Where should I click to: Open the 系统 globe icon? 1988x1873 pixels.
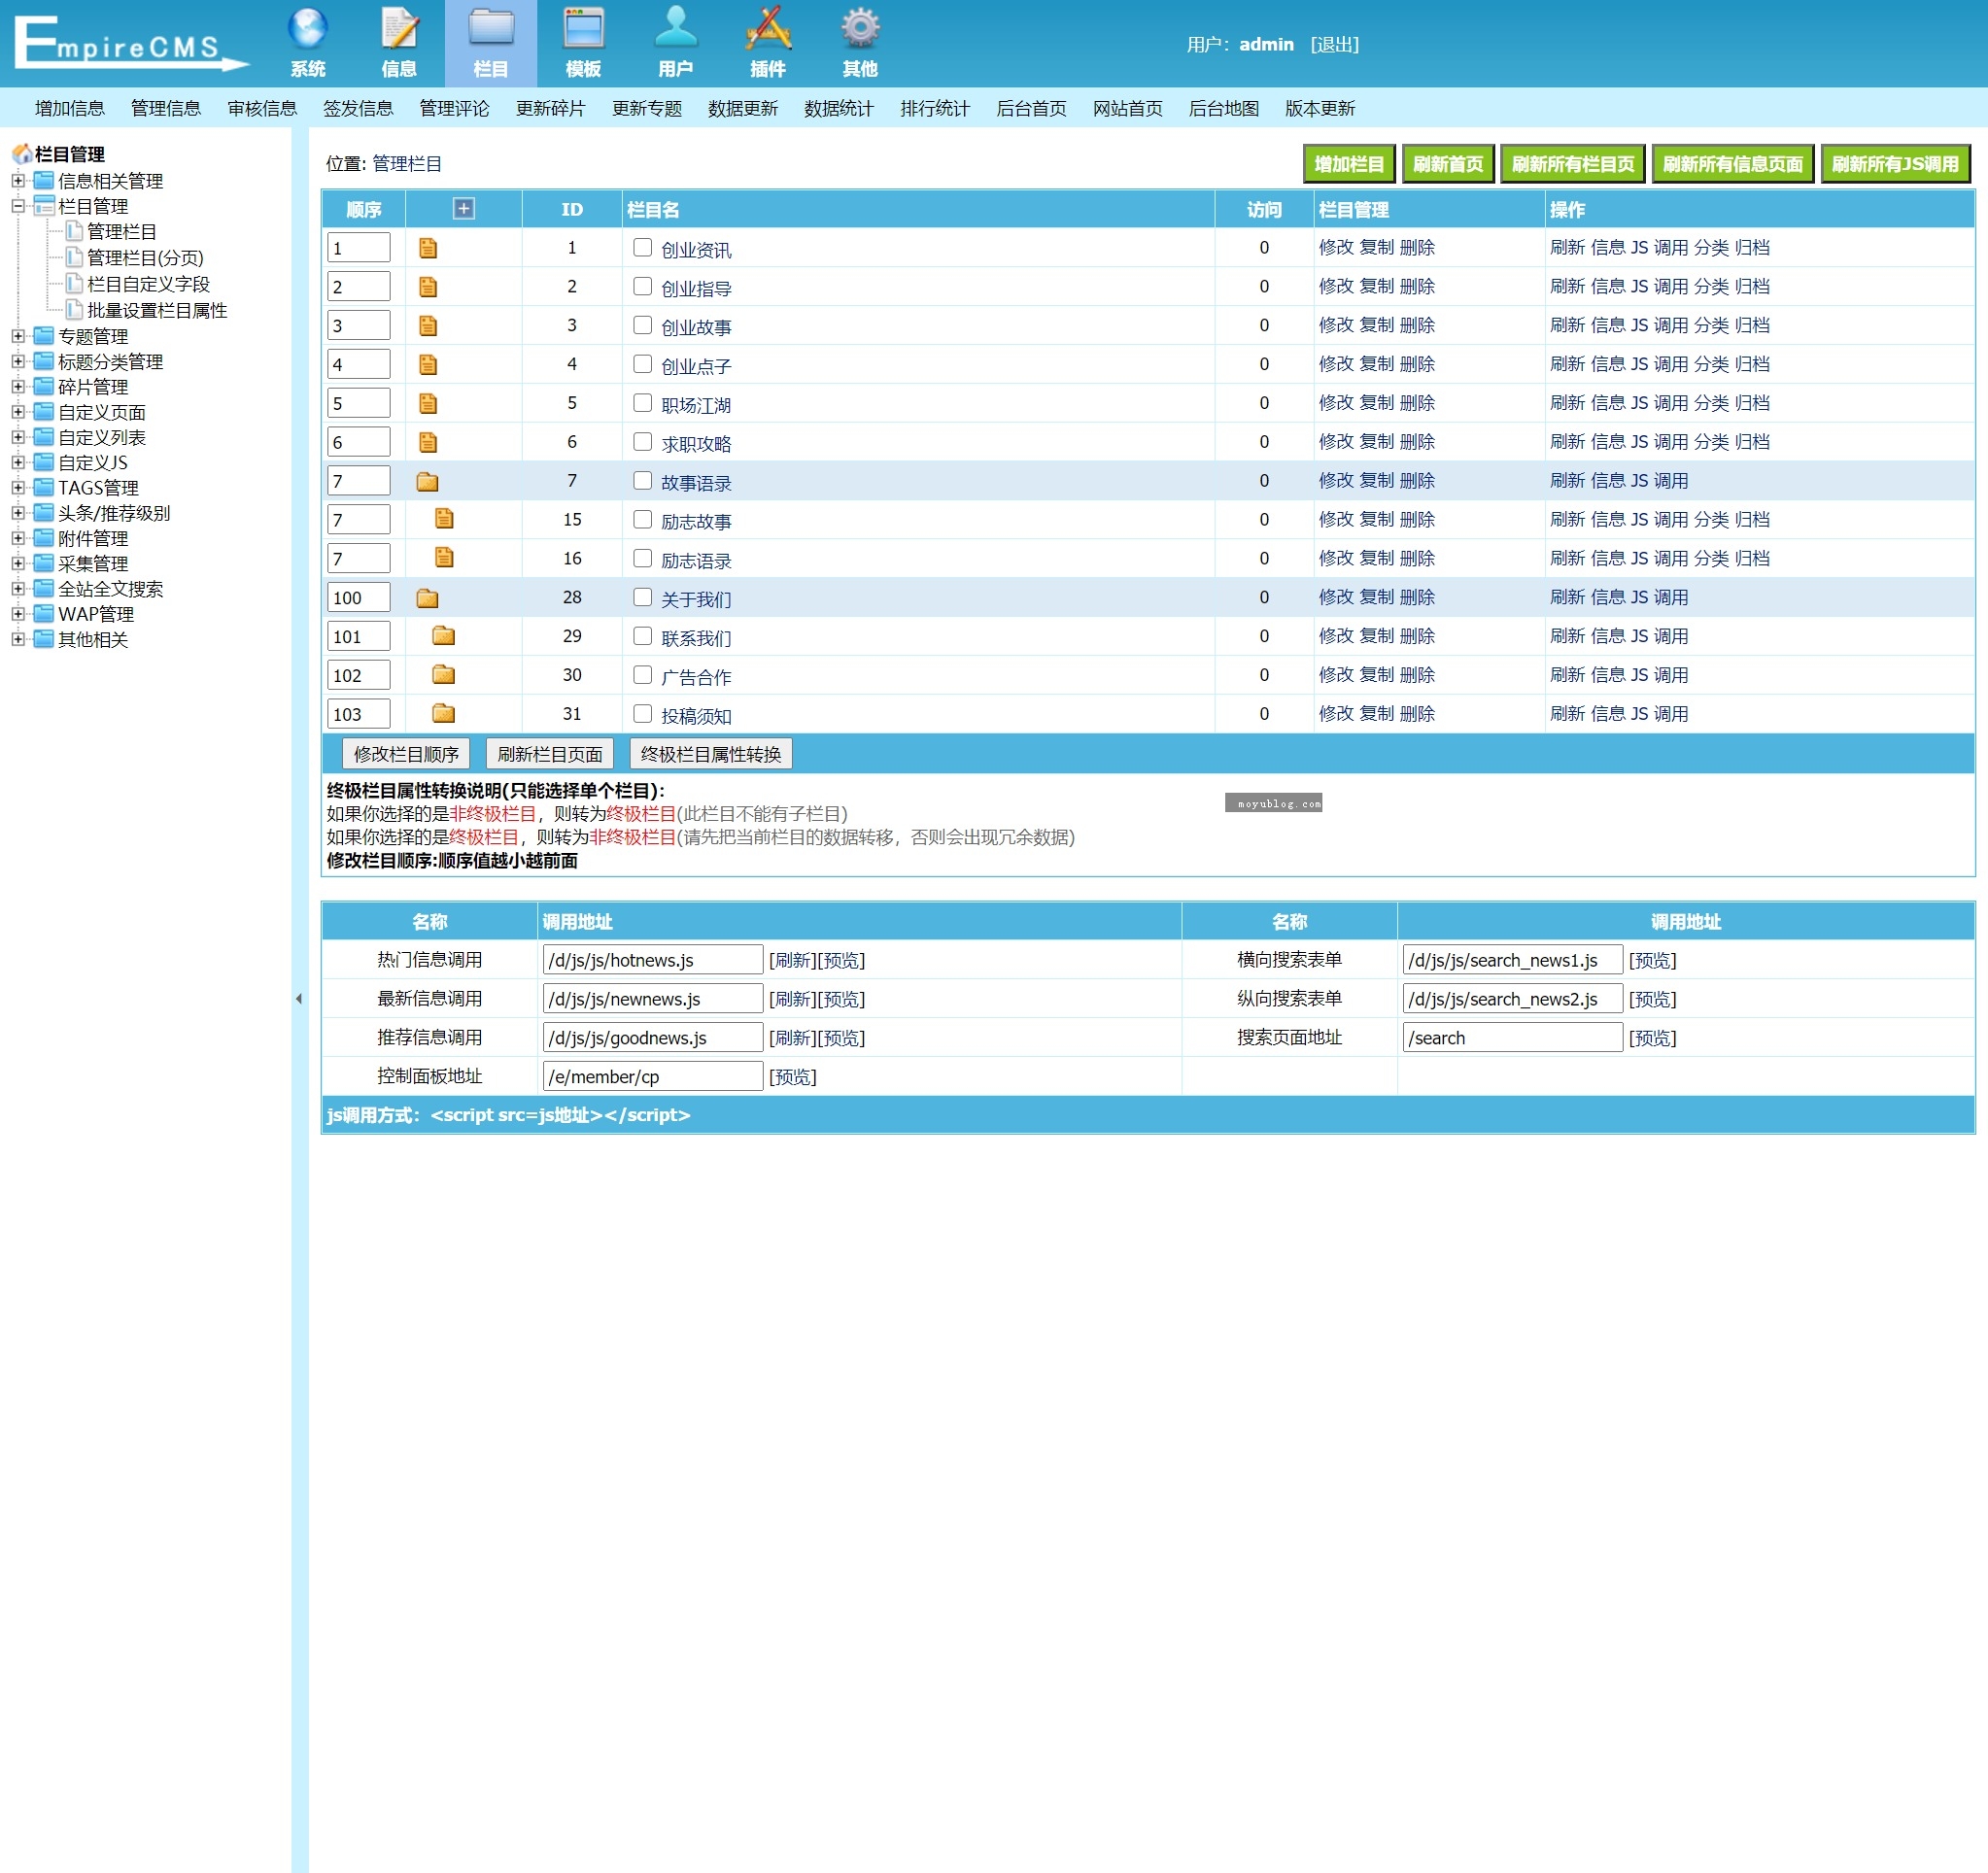(x=307, y=29)
